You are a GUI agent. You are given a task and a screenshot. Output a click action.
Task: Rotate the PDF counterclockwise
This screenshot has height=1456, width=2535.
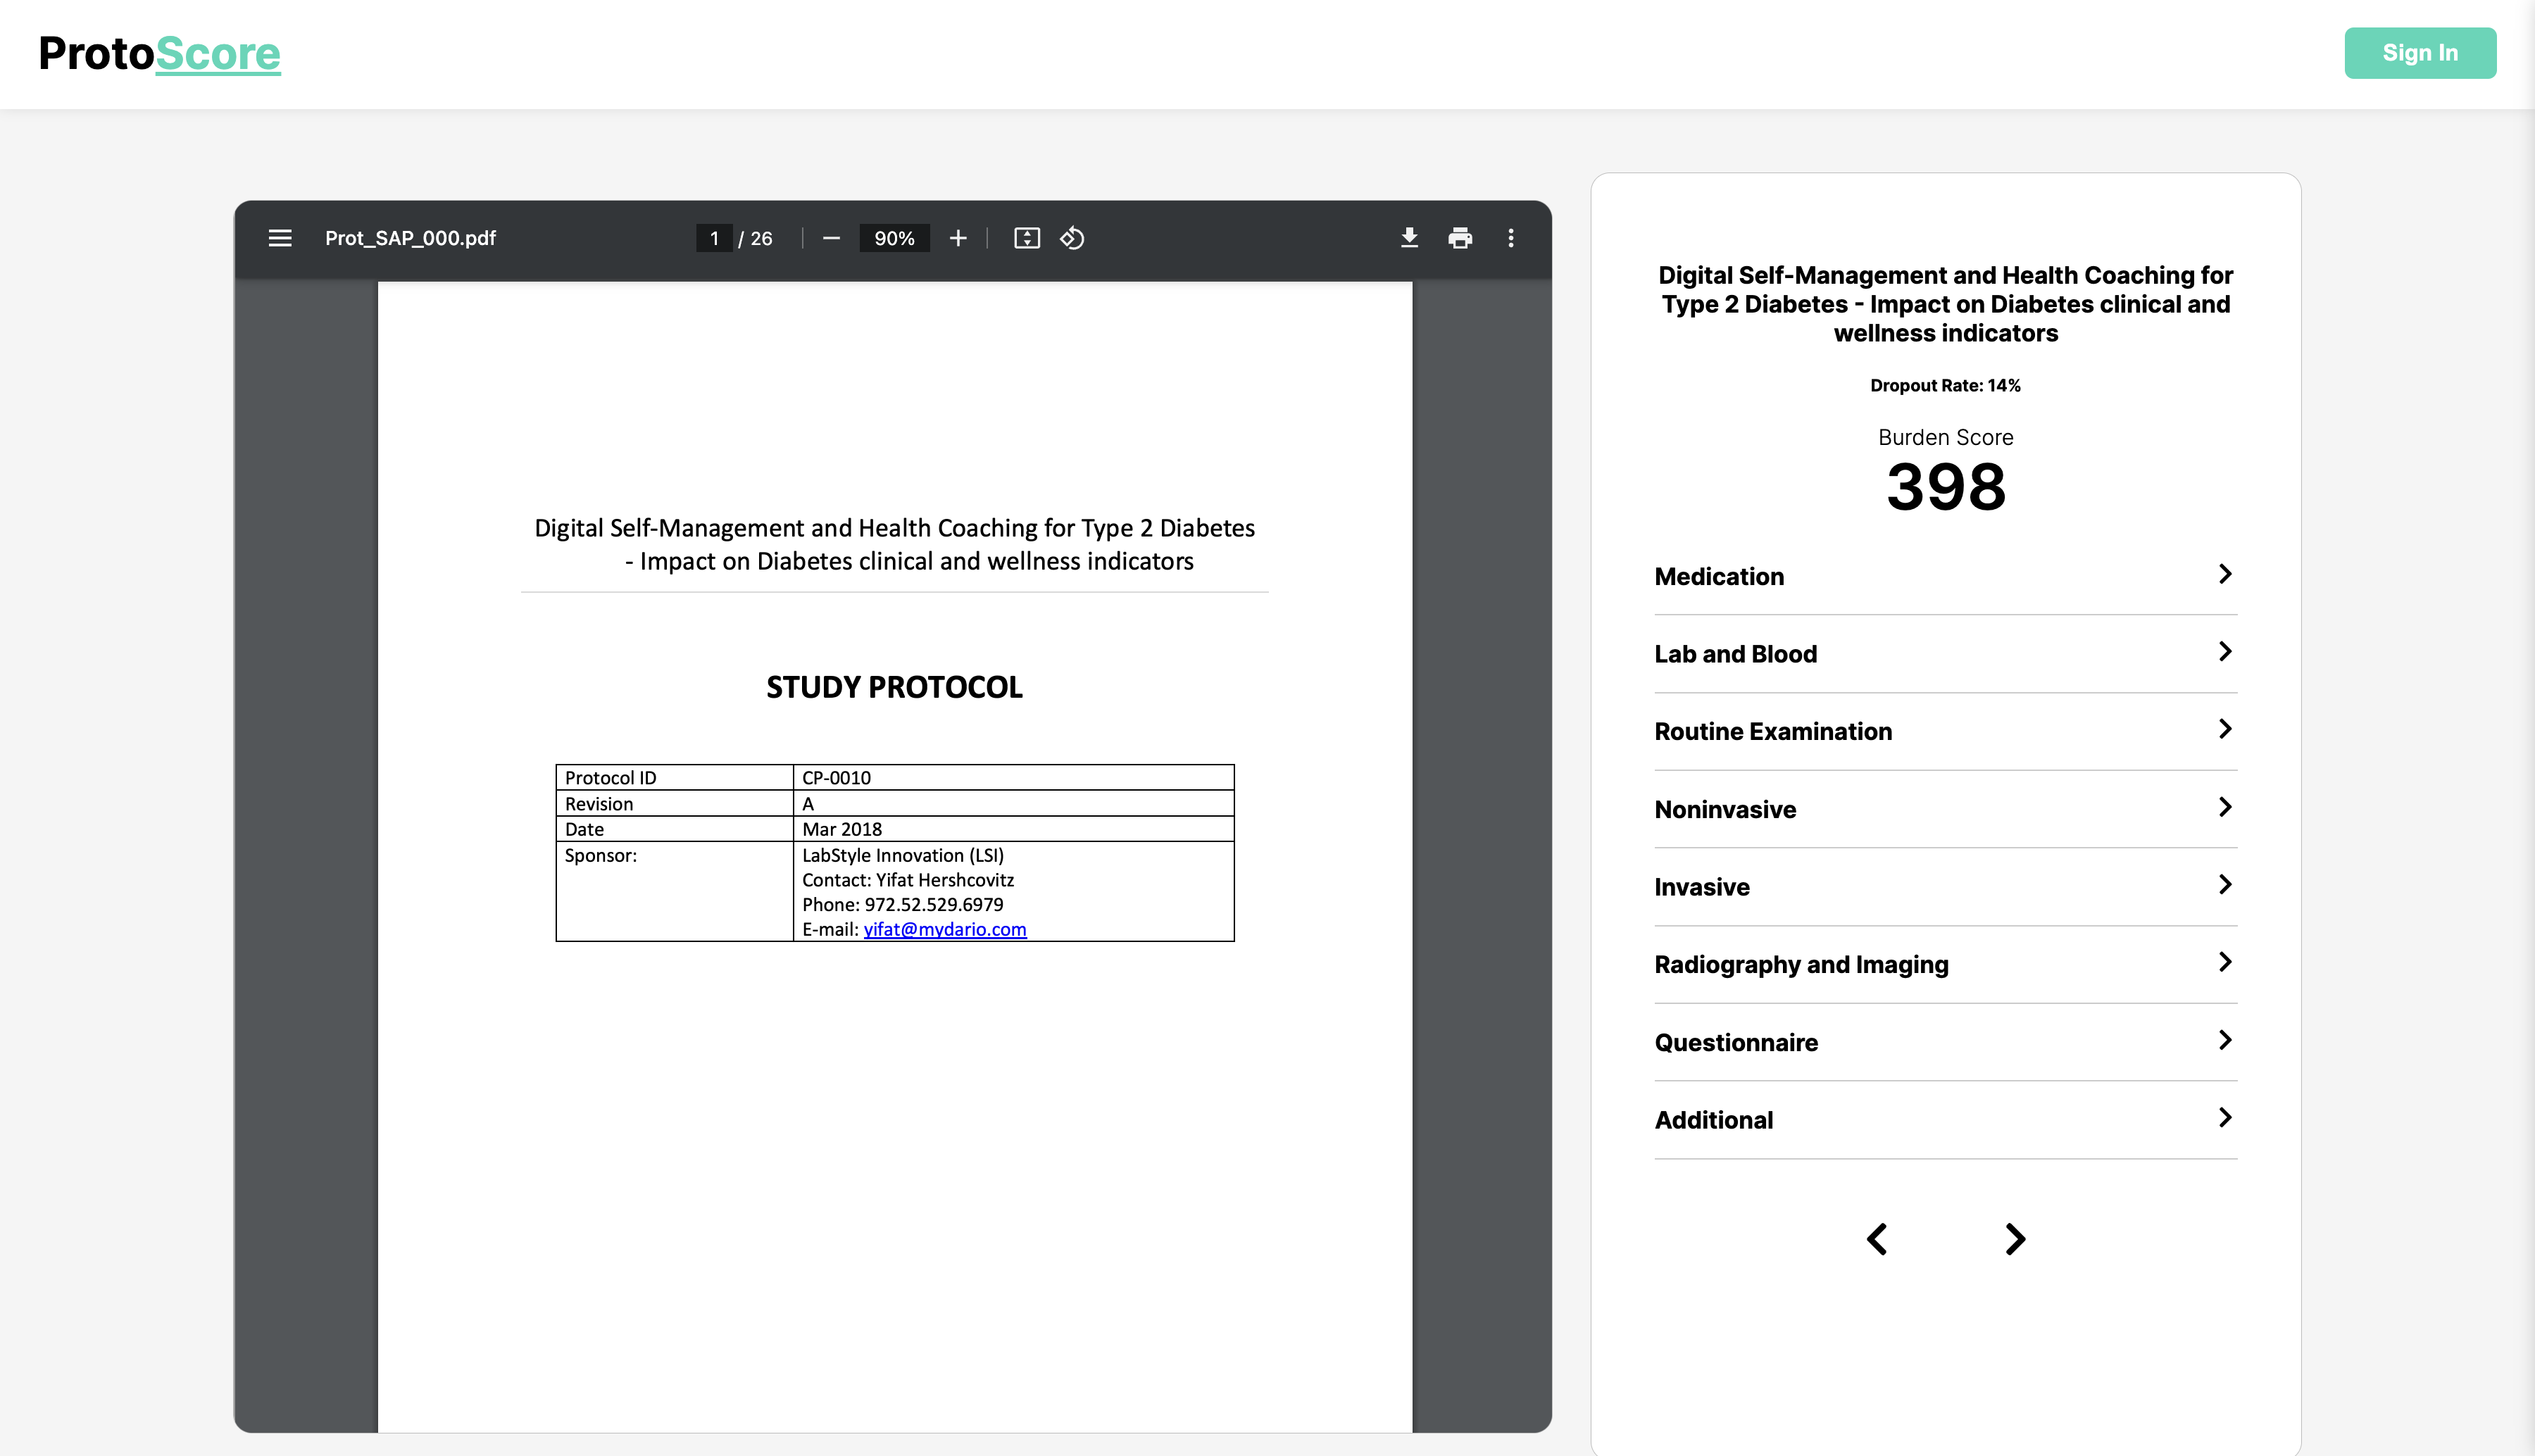pyautogui.click(x=1073, y=238)
